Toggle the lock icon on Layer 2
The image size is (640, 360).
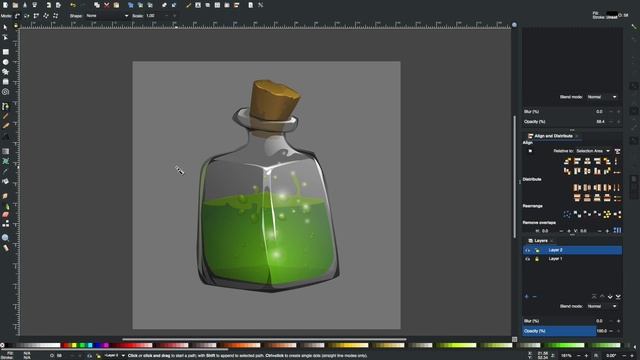point(537,250)
